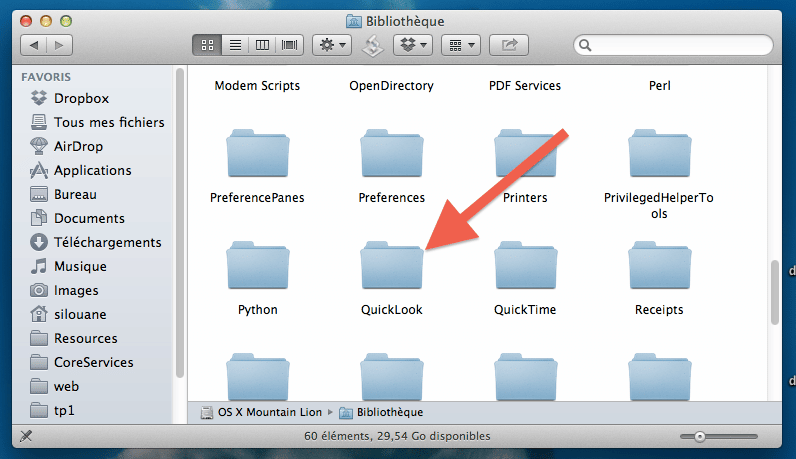Switch to icon view
The height and width of the screenshot is (459, 796).
point(207,45)
